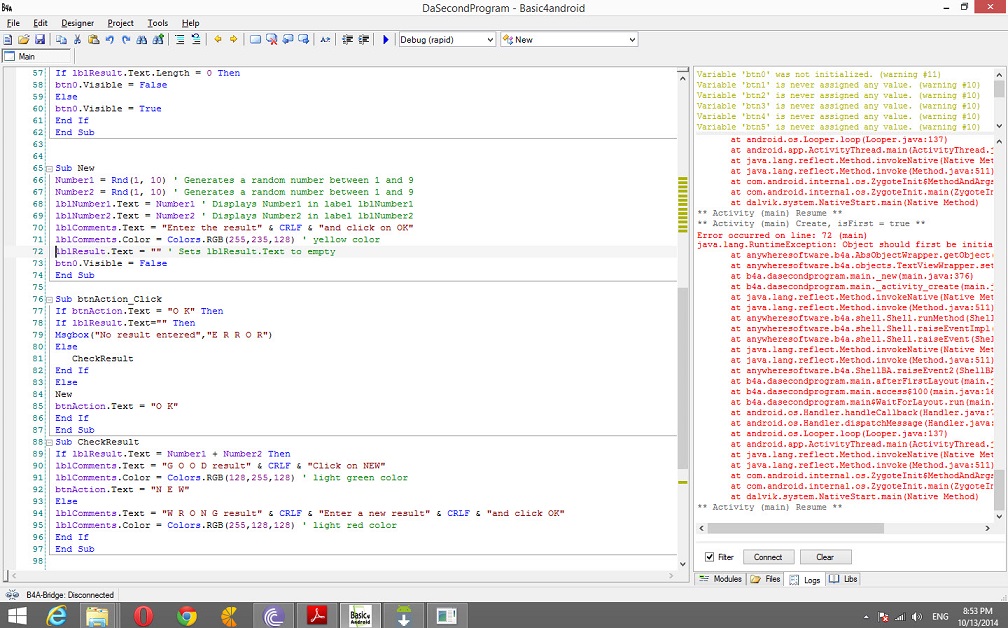
Task: Open the Designer menu
Action: coord(77,23)
